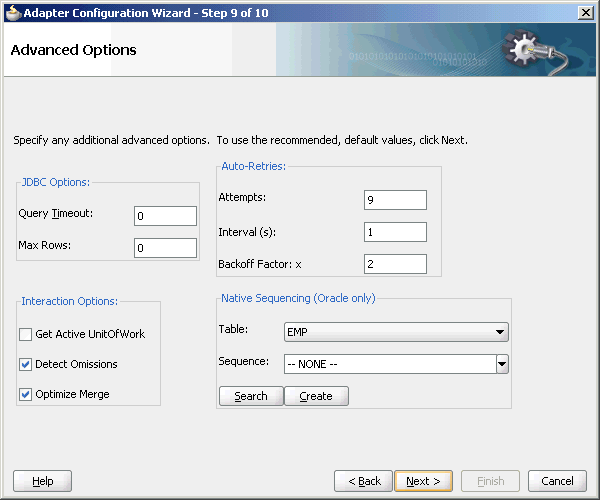Click the wizard title bar app icon
The height and width of the screenshot is (500, 600).
pyautogui.click(x=13, y=13)
